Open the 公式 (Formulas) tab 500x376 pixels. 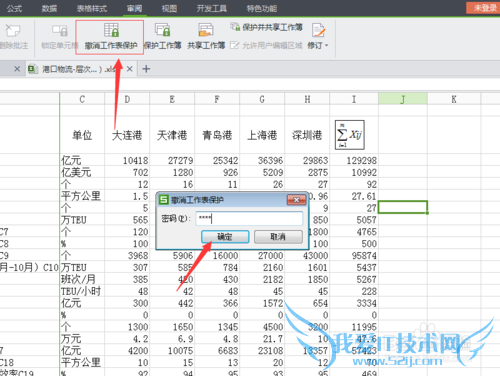pos(14,8)
